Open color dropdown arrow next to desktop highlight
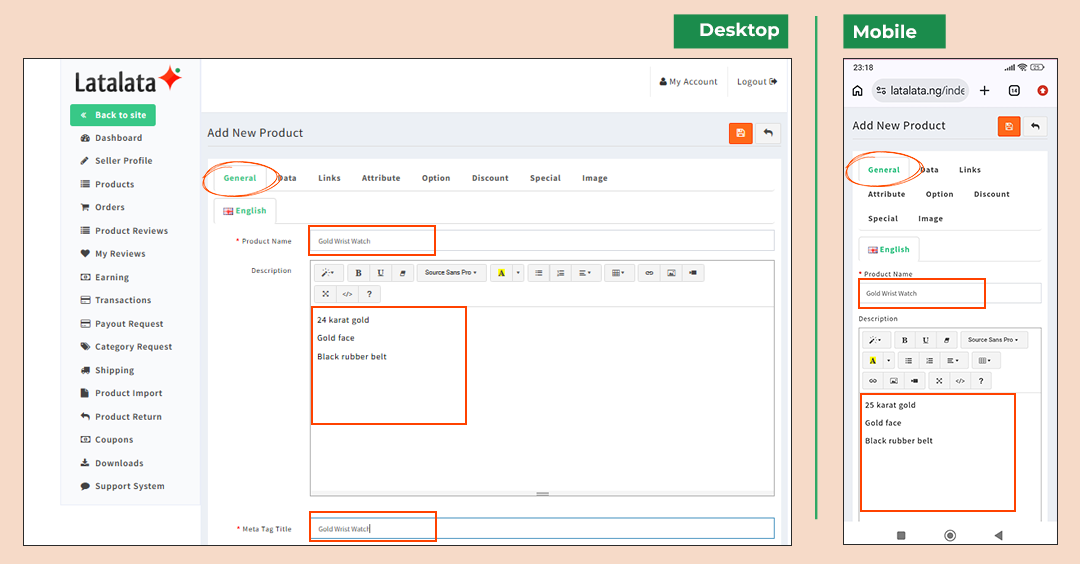Viewport: 1080px width, 564px height. 518,273
